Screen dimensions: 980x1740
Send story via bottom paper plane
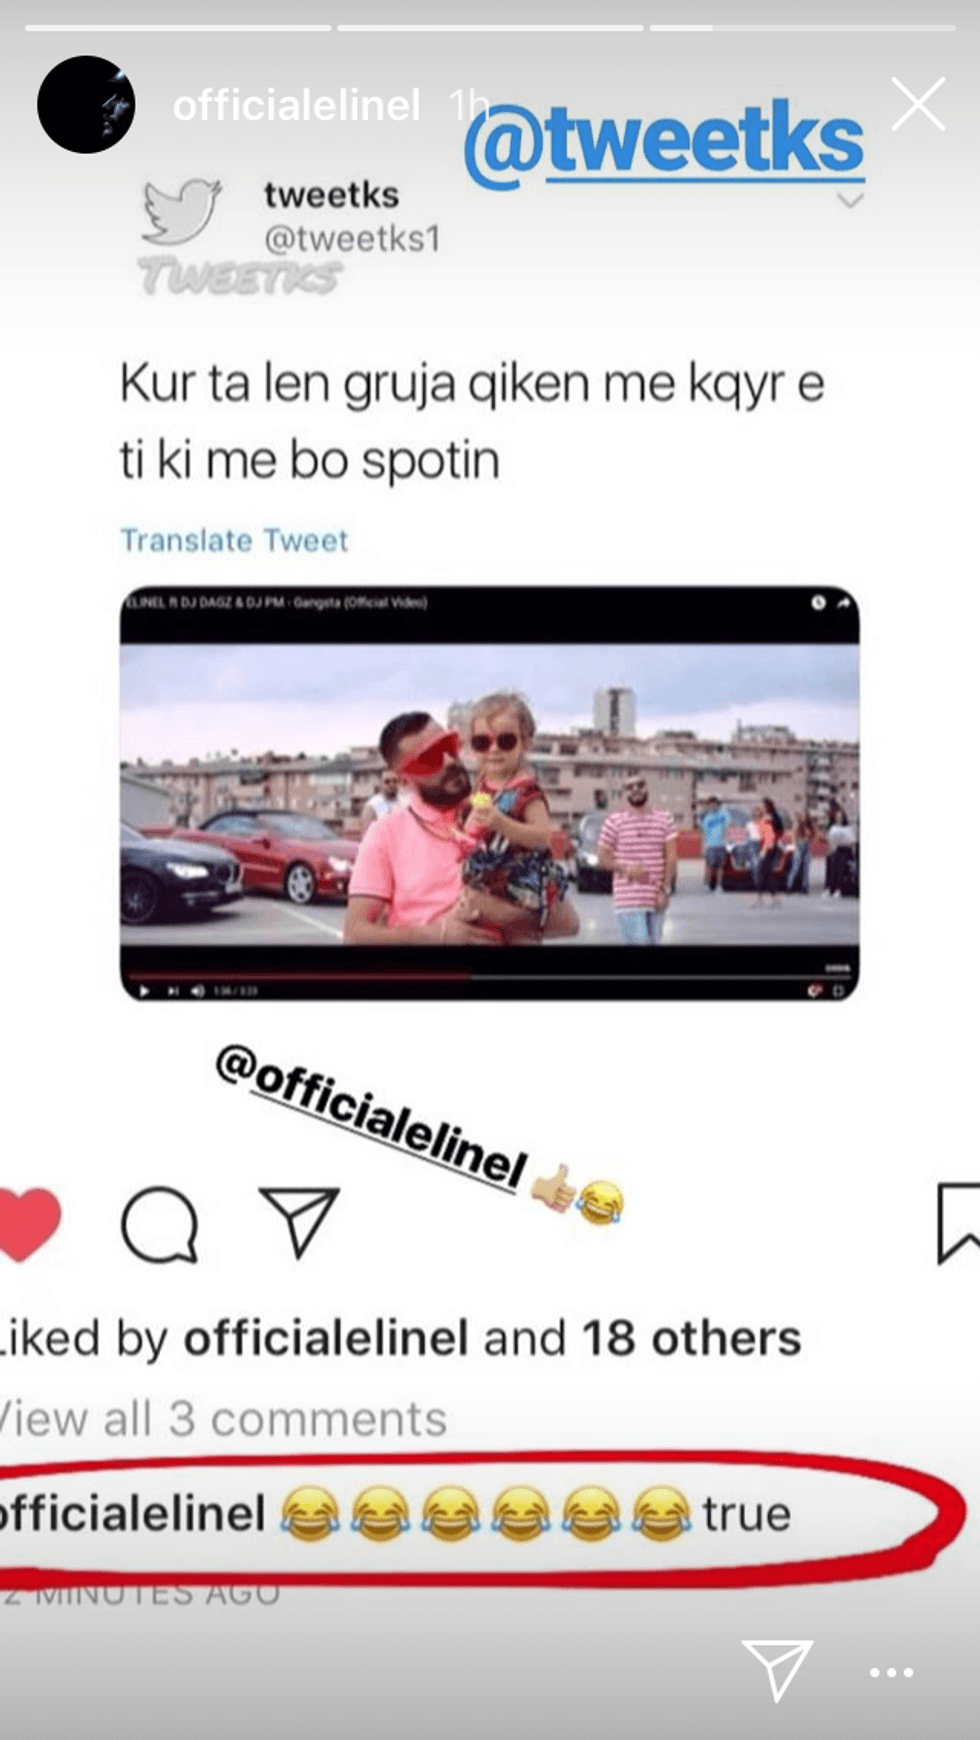pyautogui.click(x=777, y=1669)
